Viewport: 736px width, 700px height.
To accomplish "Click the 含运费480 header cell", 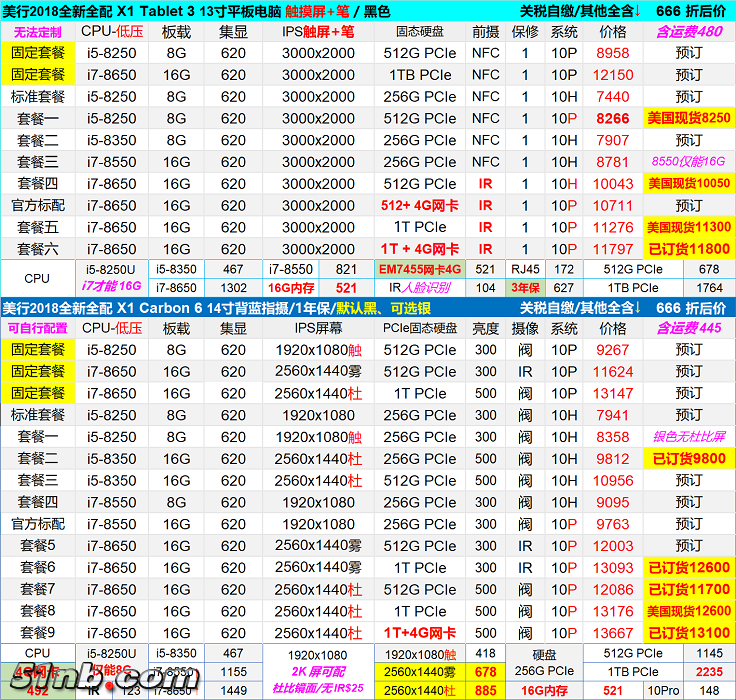I will click(689, 31).
